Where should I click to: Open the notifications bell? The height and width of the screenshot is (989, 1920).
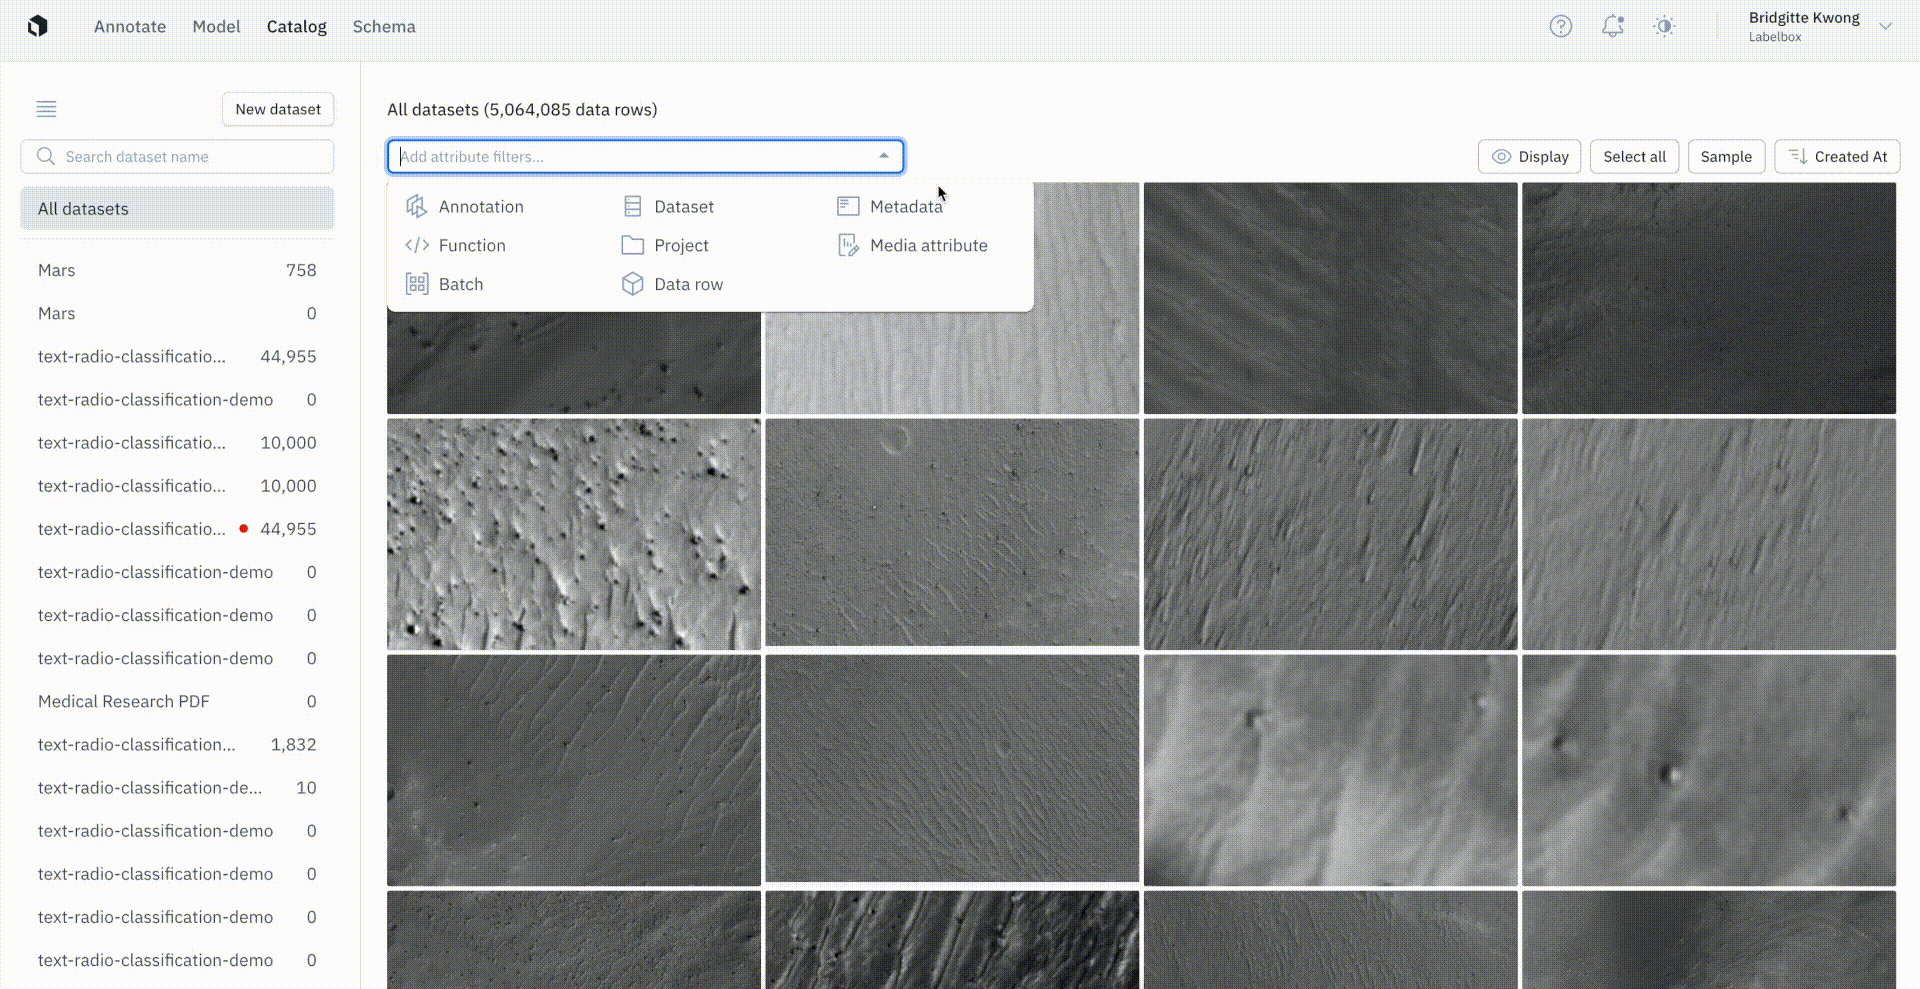pyautogui.click(x=1613, y=27)
